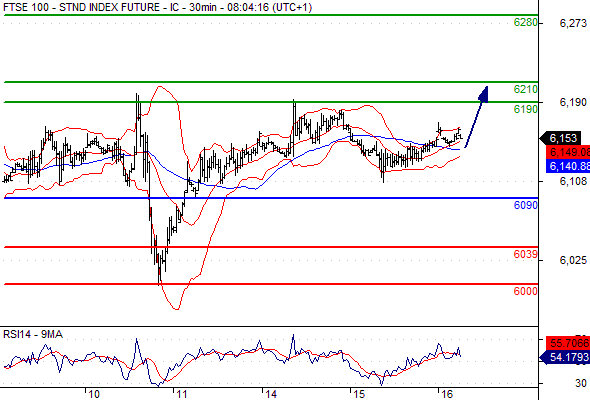Screen dimensions: 590x400
Task: Select the 6210 resistance level label
Action: pos(526,89)
